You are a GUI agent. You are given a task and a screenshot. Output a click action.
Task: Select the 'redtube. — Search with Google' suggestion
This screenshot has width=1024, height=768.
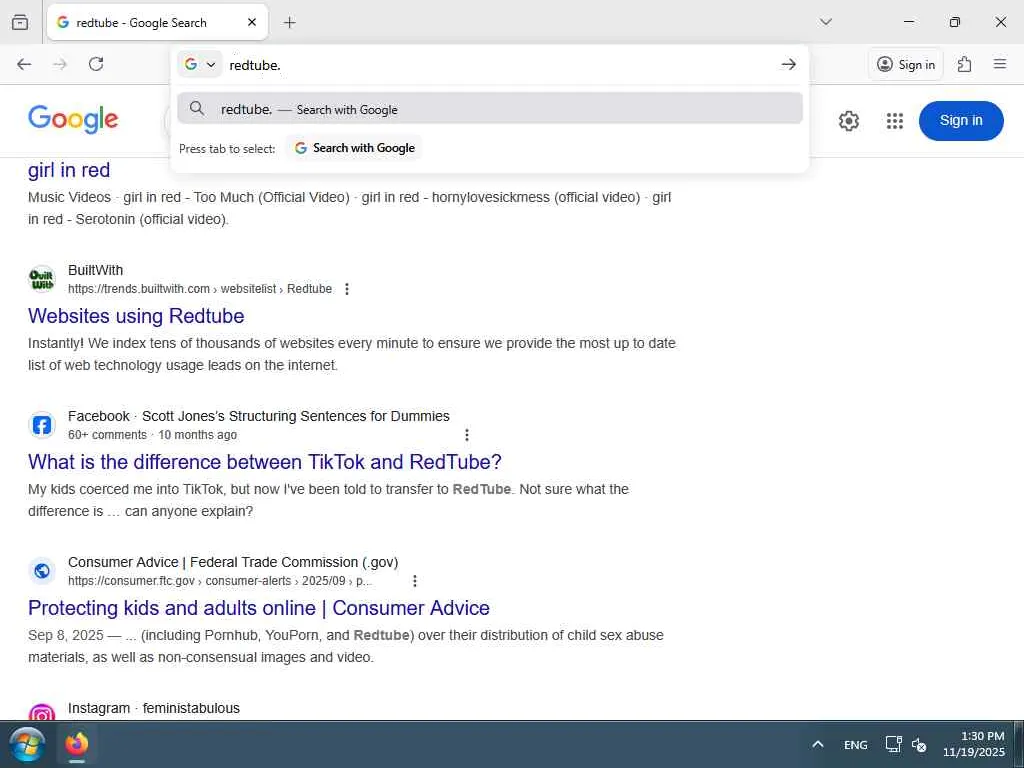tap(490, 108)
